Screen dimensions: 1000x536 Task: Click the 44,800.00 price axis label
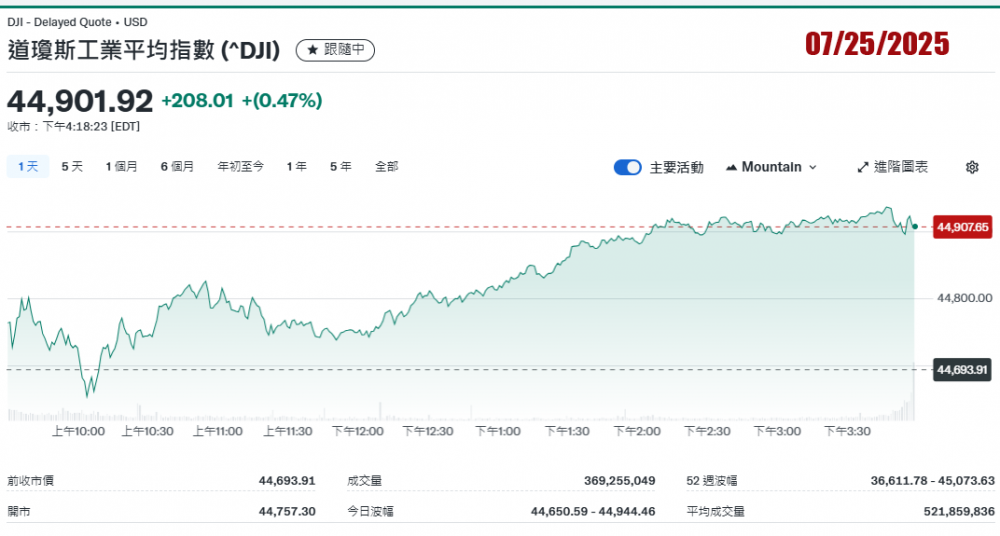[x=964, y=298]
